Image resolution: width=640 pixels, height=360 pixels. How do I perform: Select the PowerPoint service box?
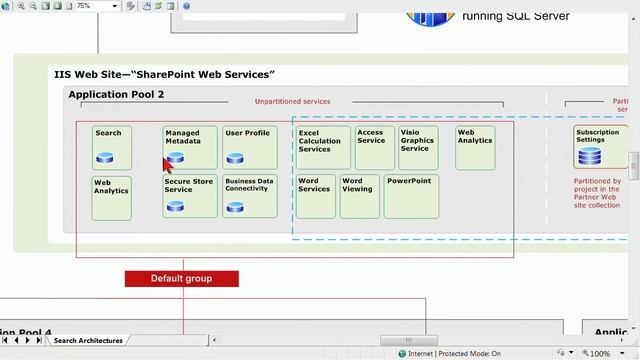coord(411,196)
